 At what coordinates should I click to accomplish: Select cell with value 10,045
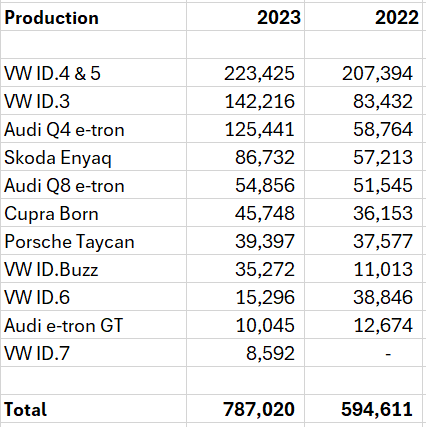245,325
